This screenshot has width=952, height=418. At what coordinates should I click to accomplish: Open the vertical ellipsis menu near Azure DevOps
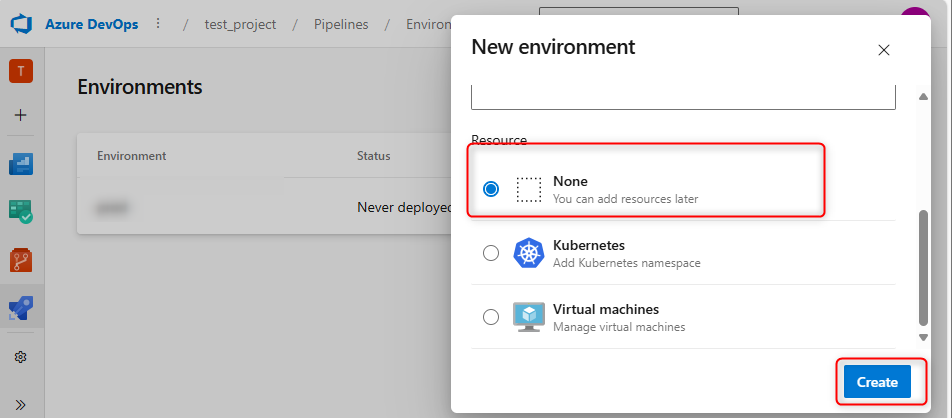coord(157,24)
